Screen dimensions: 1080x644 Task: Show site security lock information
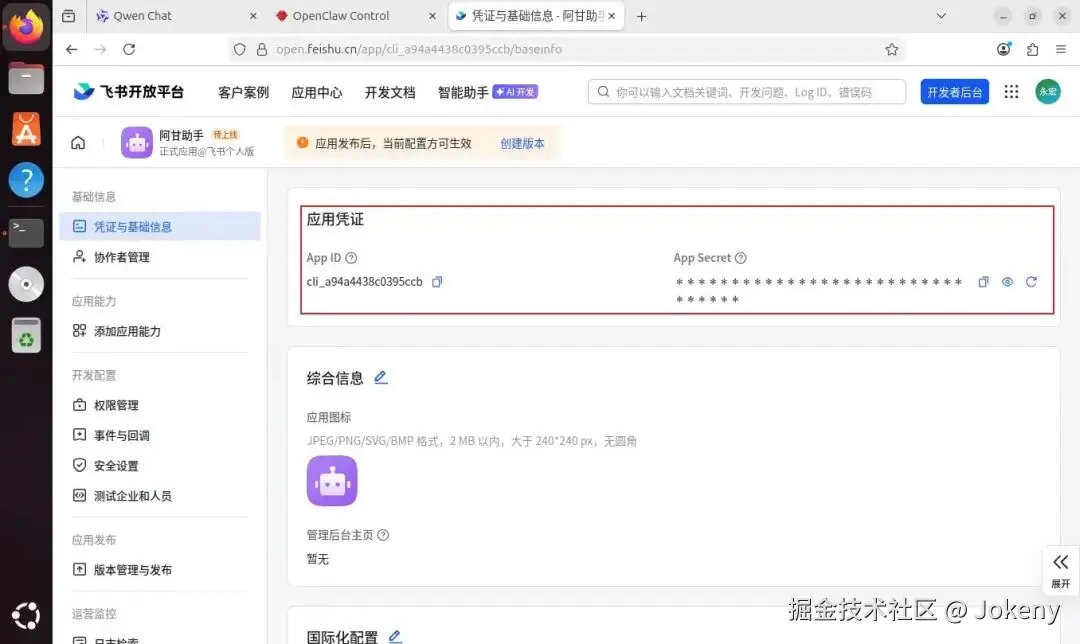point(262,50)
